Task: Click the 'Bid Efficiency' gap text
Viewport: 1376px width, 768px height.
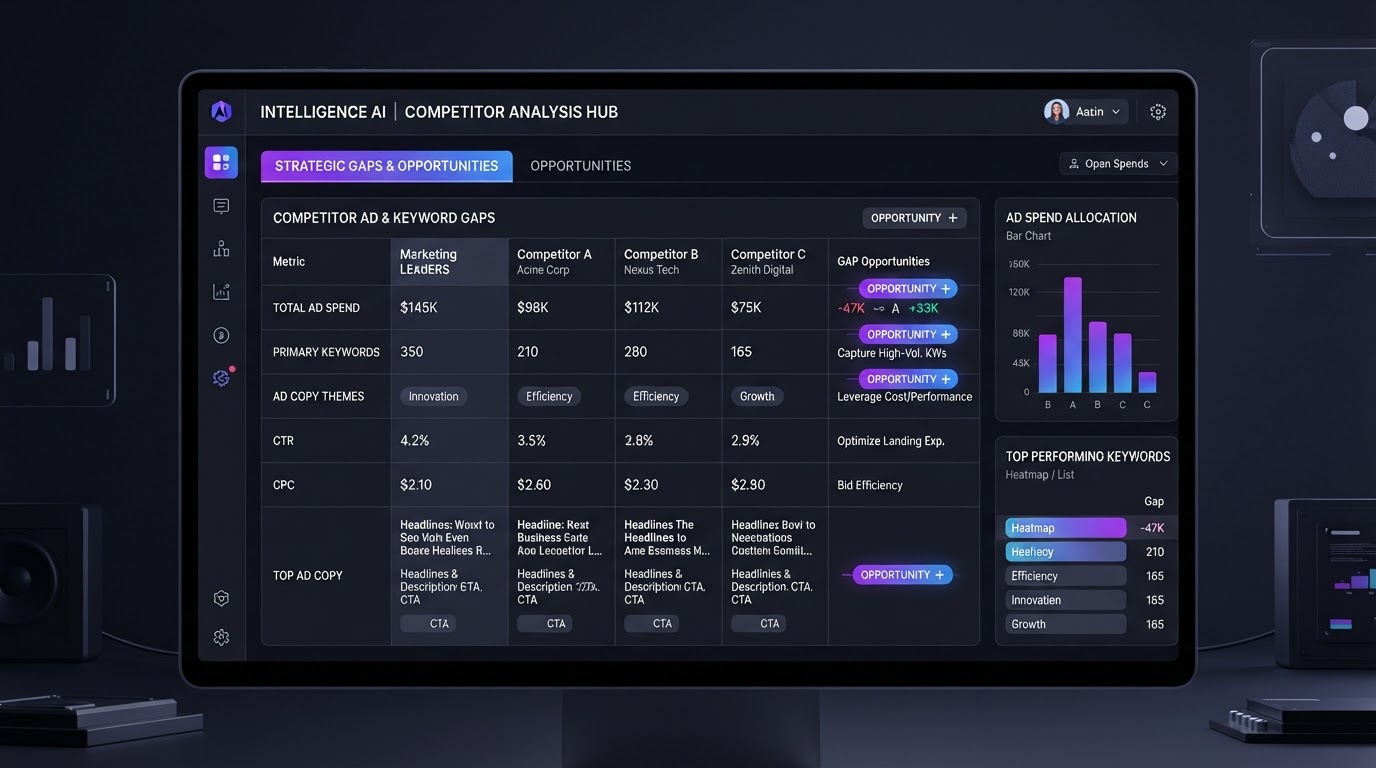Action: [870, 485]
